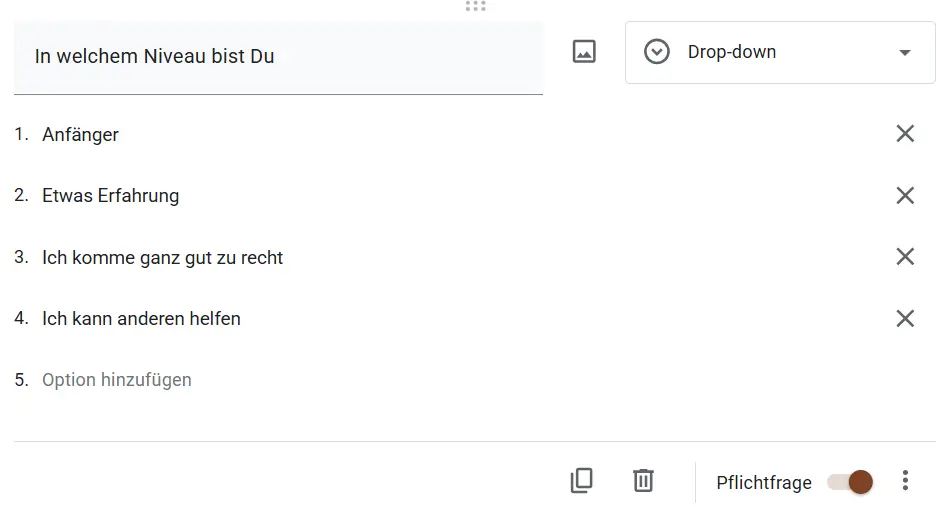Click the dropdown arrow beside Drop-down
Image resolution: width=936 pixels, height=507 pixels.
click(905, 53)
